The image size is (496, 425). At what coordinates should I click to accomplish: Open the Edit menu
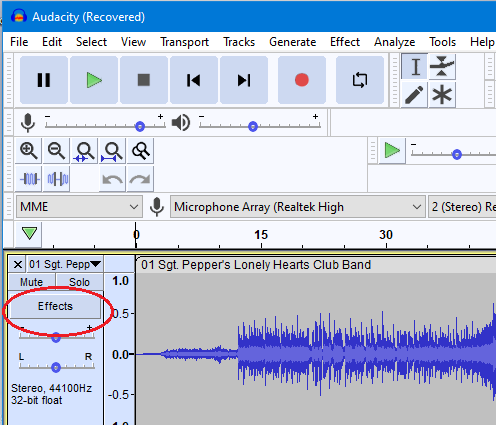[52, 42]
